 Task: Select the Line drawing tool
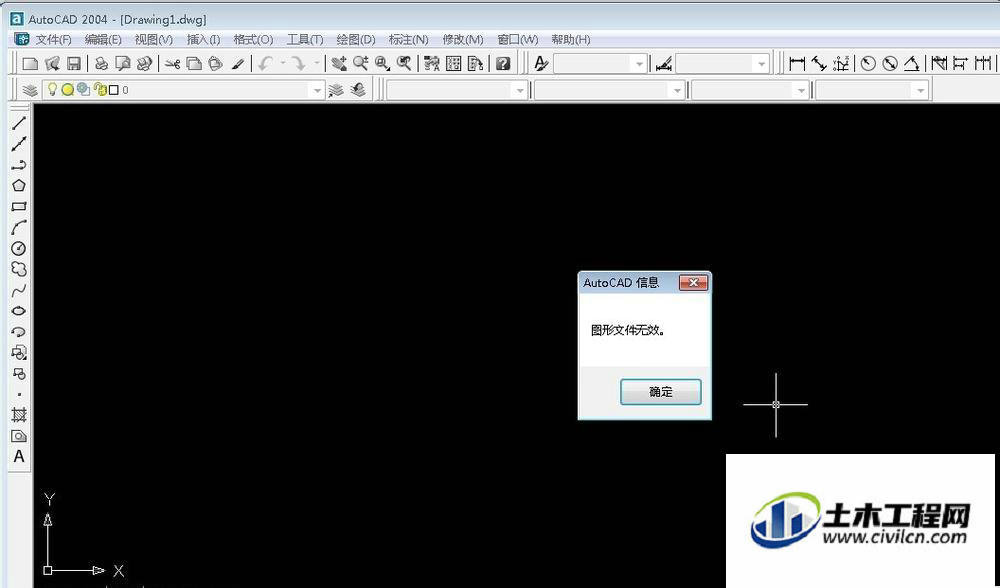(18, 123)
